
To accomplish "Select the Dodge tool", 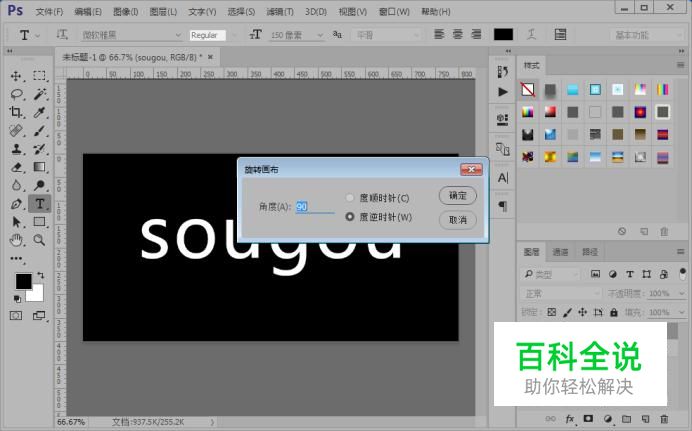I will pos(39,185).
